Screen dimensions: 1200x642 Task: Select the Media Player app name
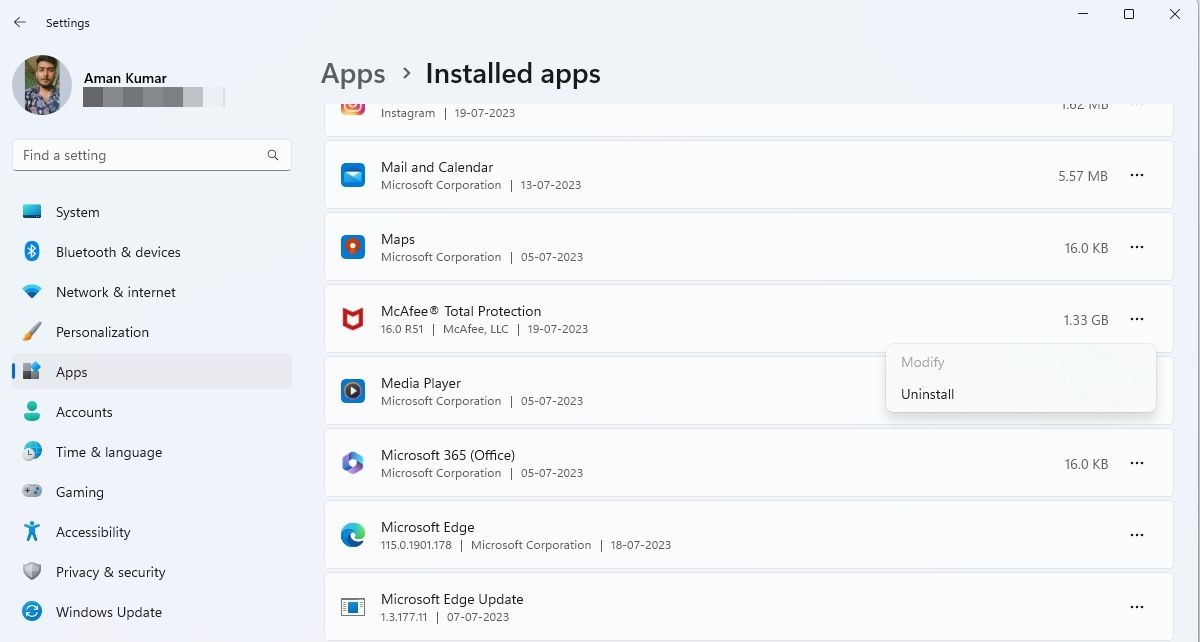[x=421, y=383]
